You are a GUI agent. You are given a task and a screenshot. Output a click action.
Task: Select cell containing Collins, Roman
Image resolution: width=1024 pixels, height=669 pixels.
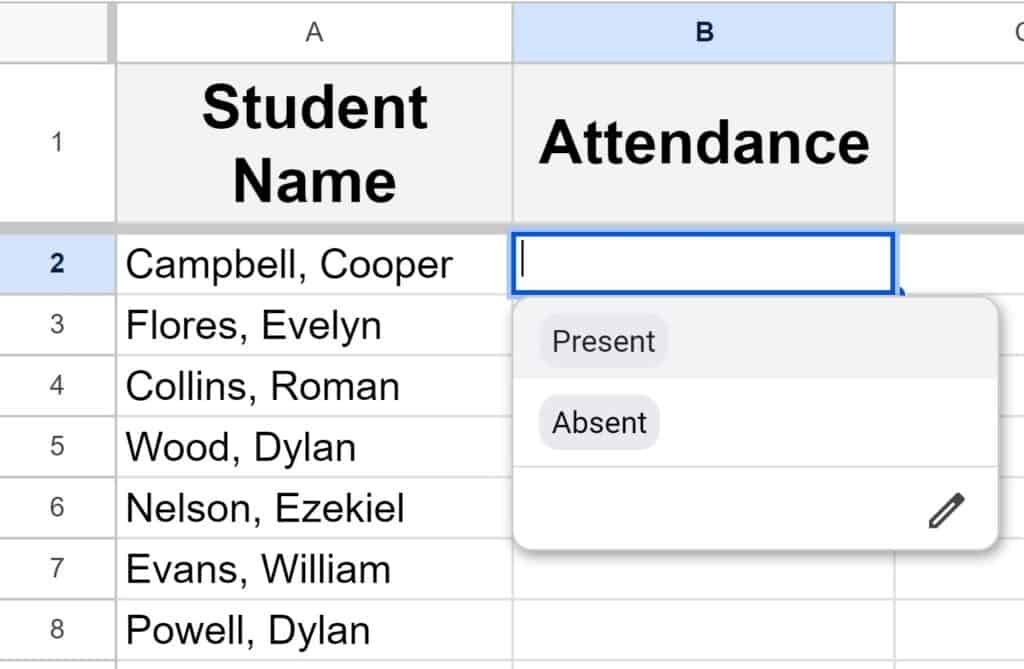314,385
